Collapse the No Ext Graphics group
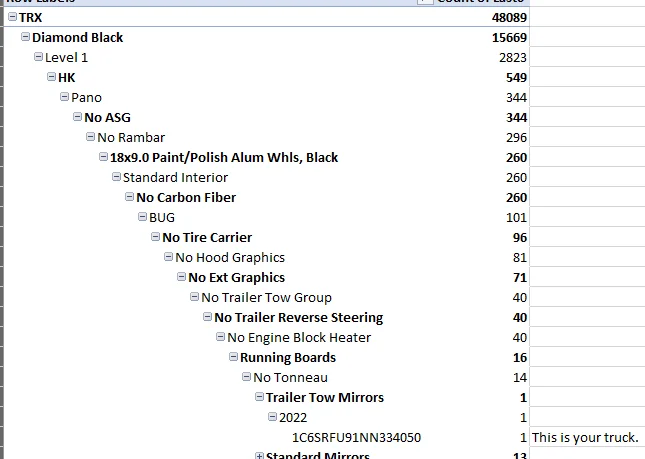Viewport: 645px width, 459px height. tap(181, 277)
